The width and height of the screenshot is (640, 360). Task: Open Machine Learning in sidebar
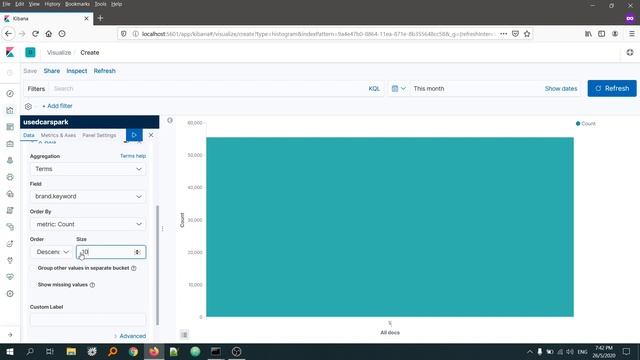coord(10,177)
